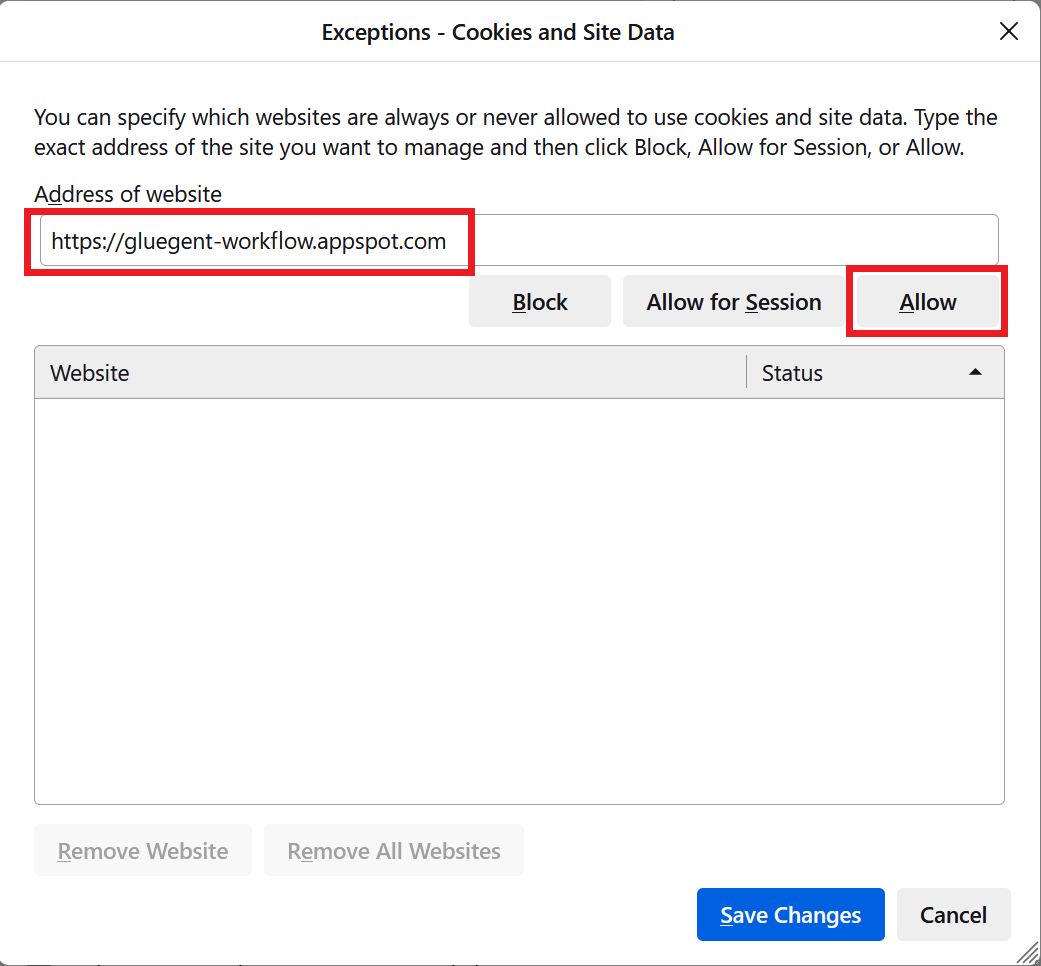
Task: Click the Block button
Action: pos(540,302)
